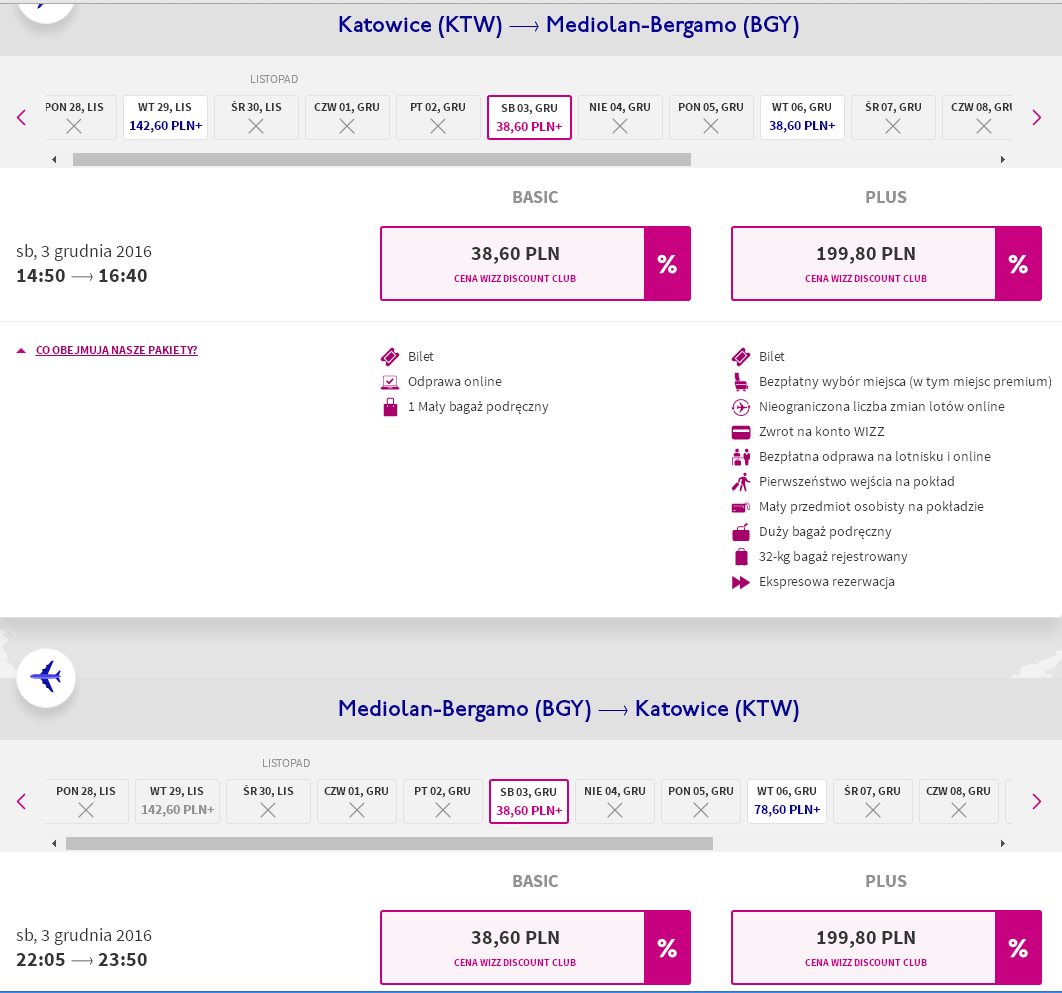
Task: Click the 32-kg checked baggage icon
Action: point(741,557)
